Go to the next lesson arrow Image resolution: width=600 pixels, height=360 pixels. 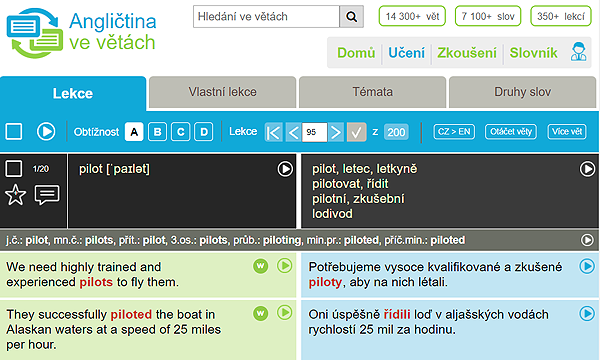336,132
